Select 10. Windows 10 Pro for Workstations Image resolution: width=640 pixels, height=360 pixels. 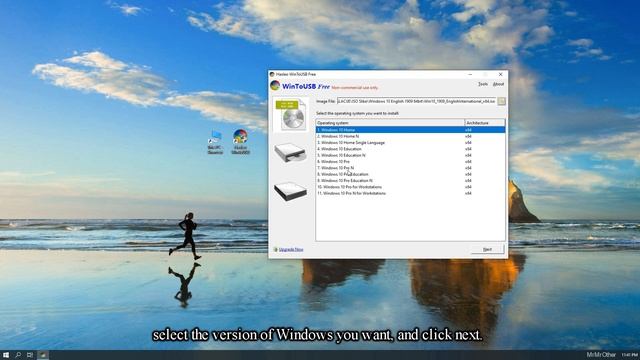(x=410, y=187)
